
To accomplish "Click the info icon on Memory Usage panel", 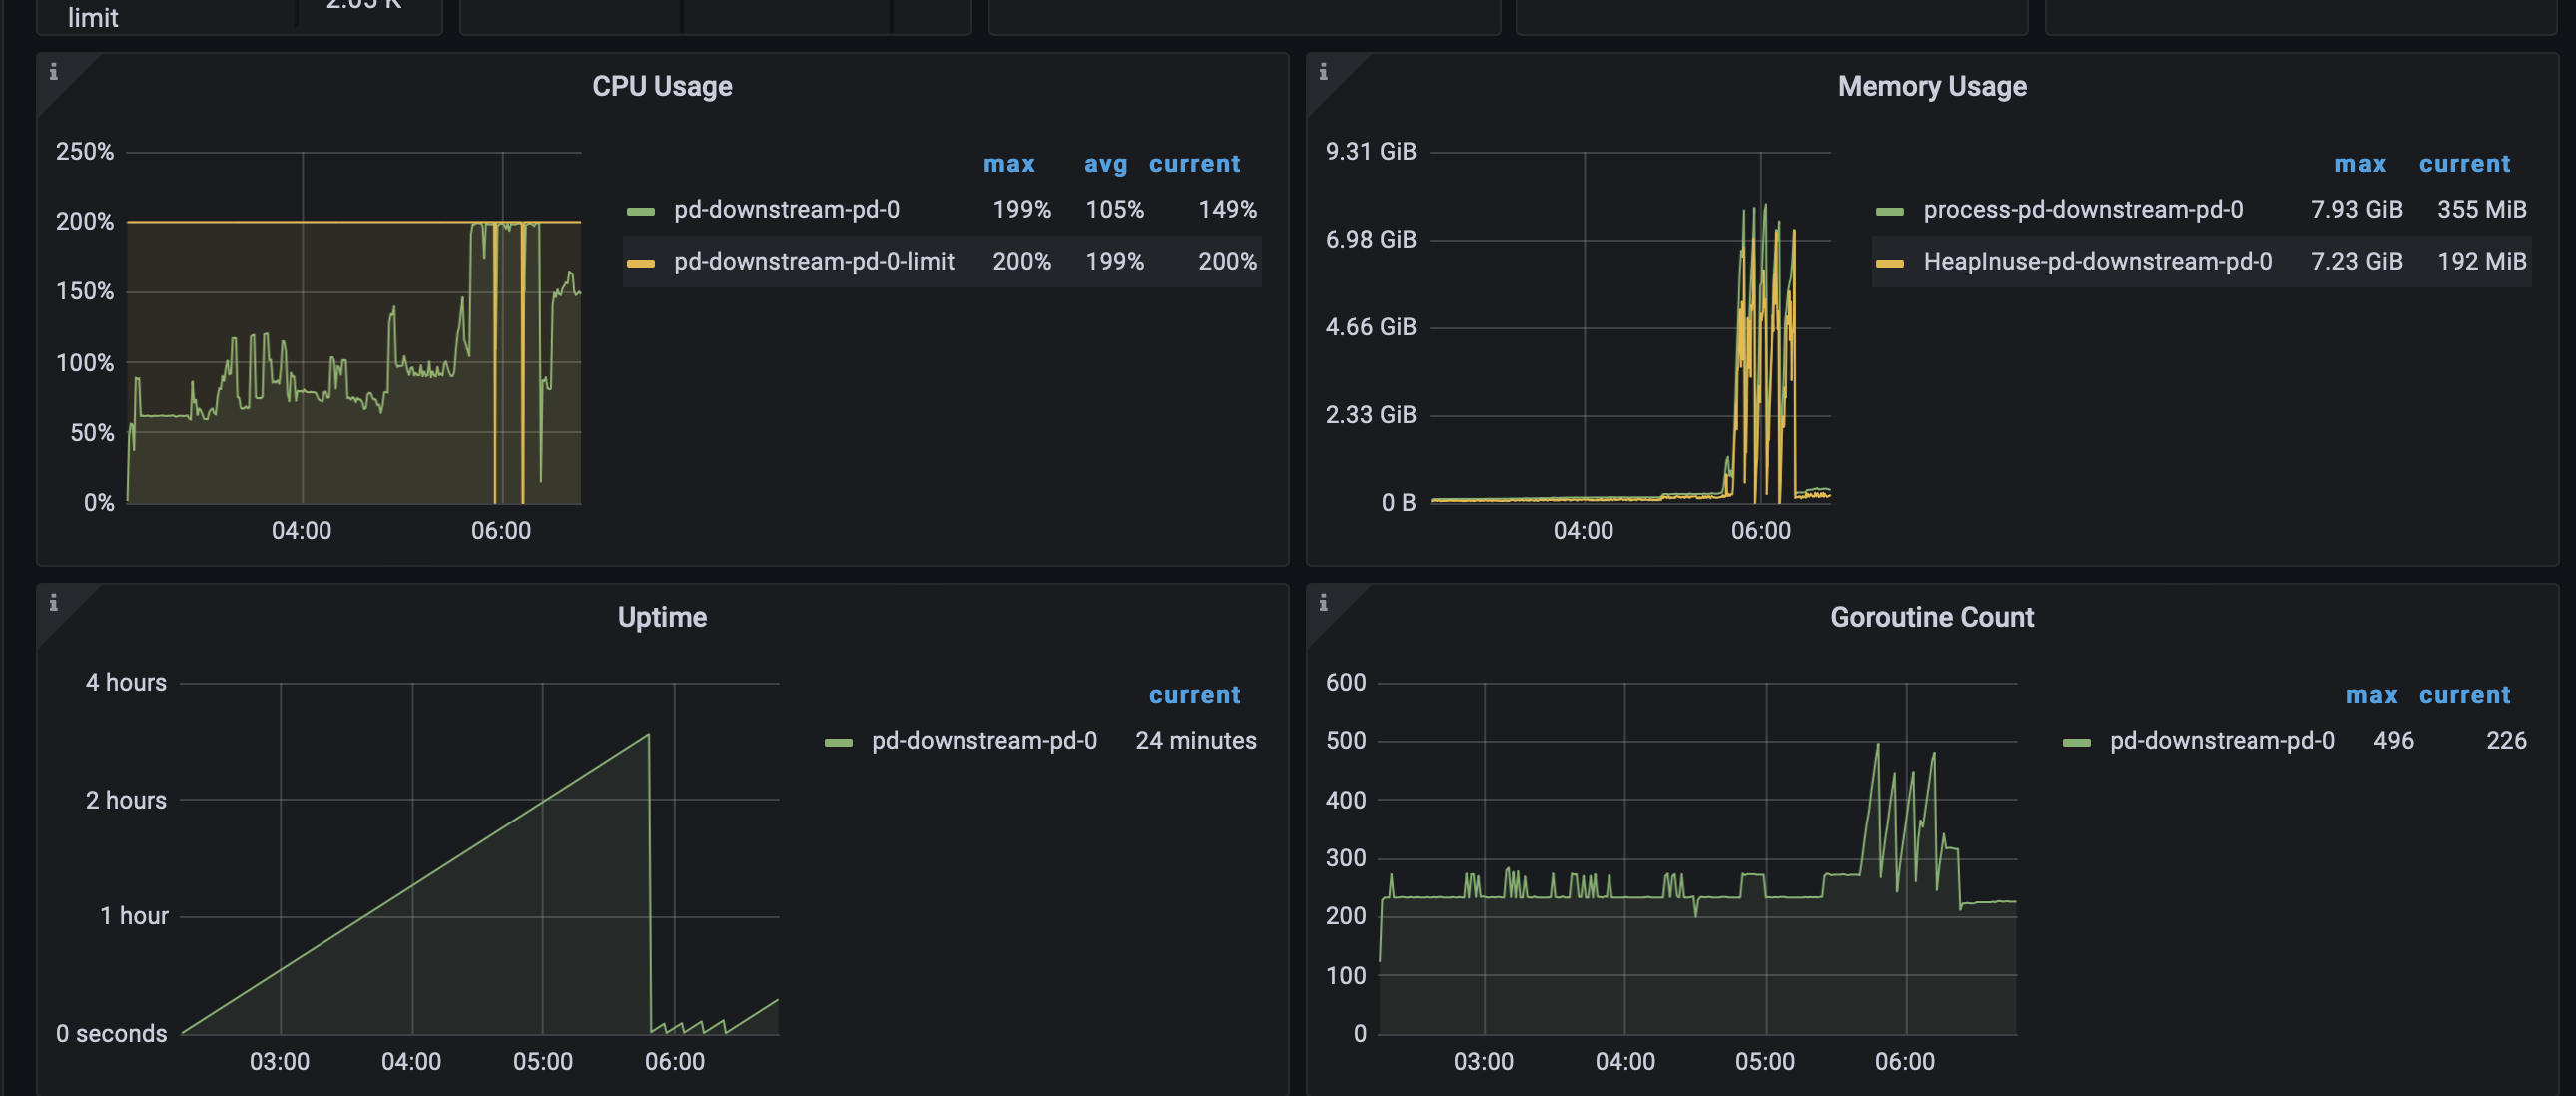I will (1324, 71).
